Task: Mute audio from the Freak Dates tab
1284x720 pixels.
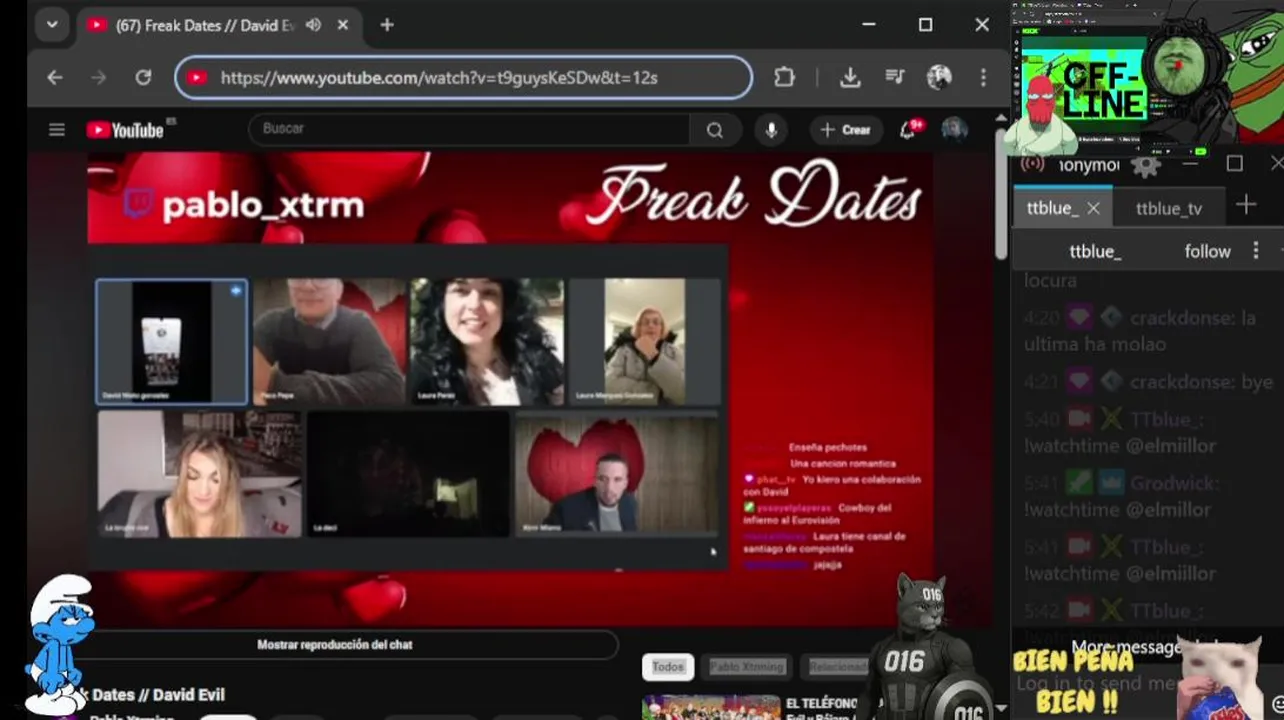Action: pos(313,26)
